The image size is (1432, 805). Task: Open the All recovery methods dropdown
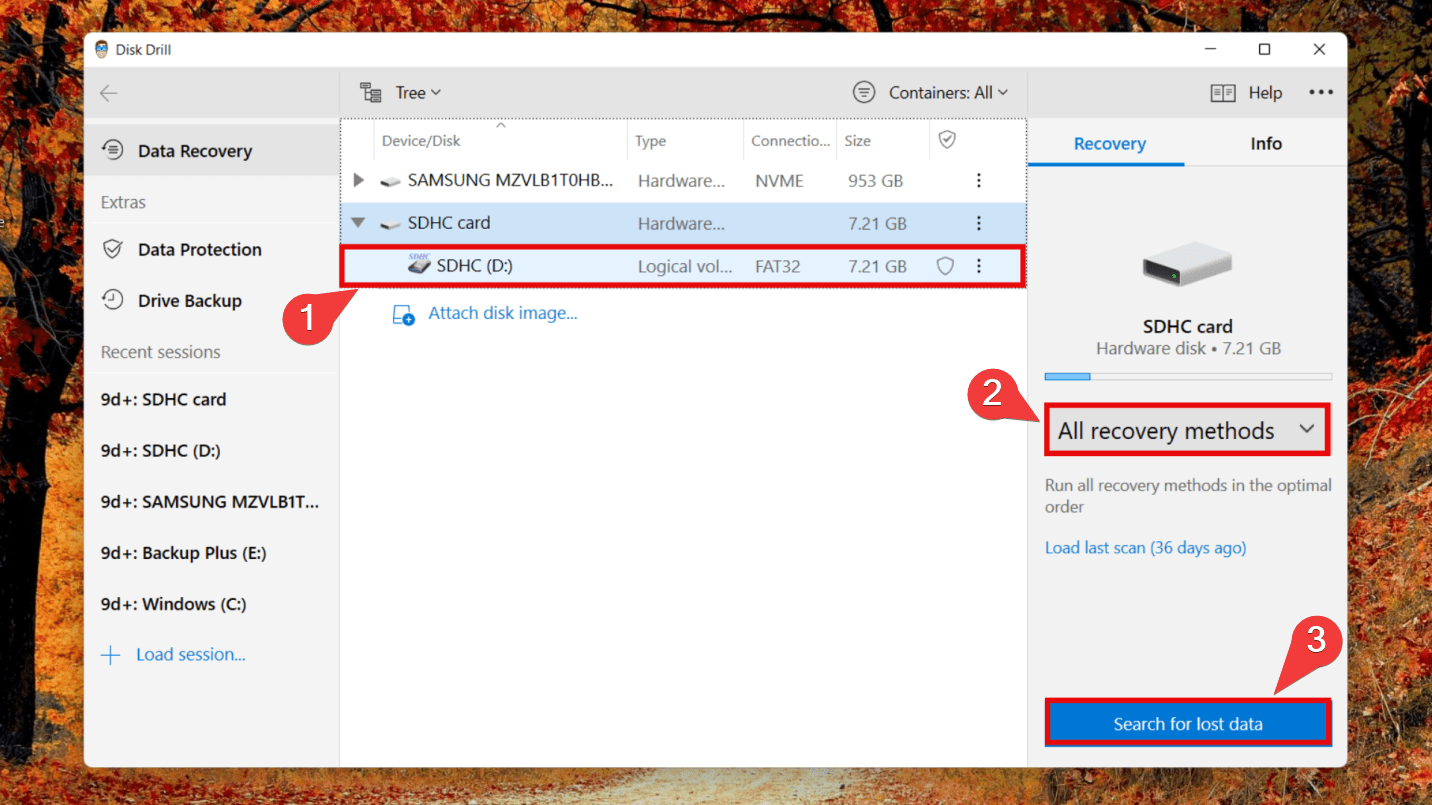point(1188,431)
